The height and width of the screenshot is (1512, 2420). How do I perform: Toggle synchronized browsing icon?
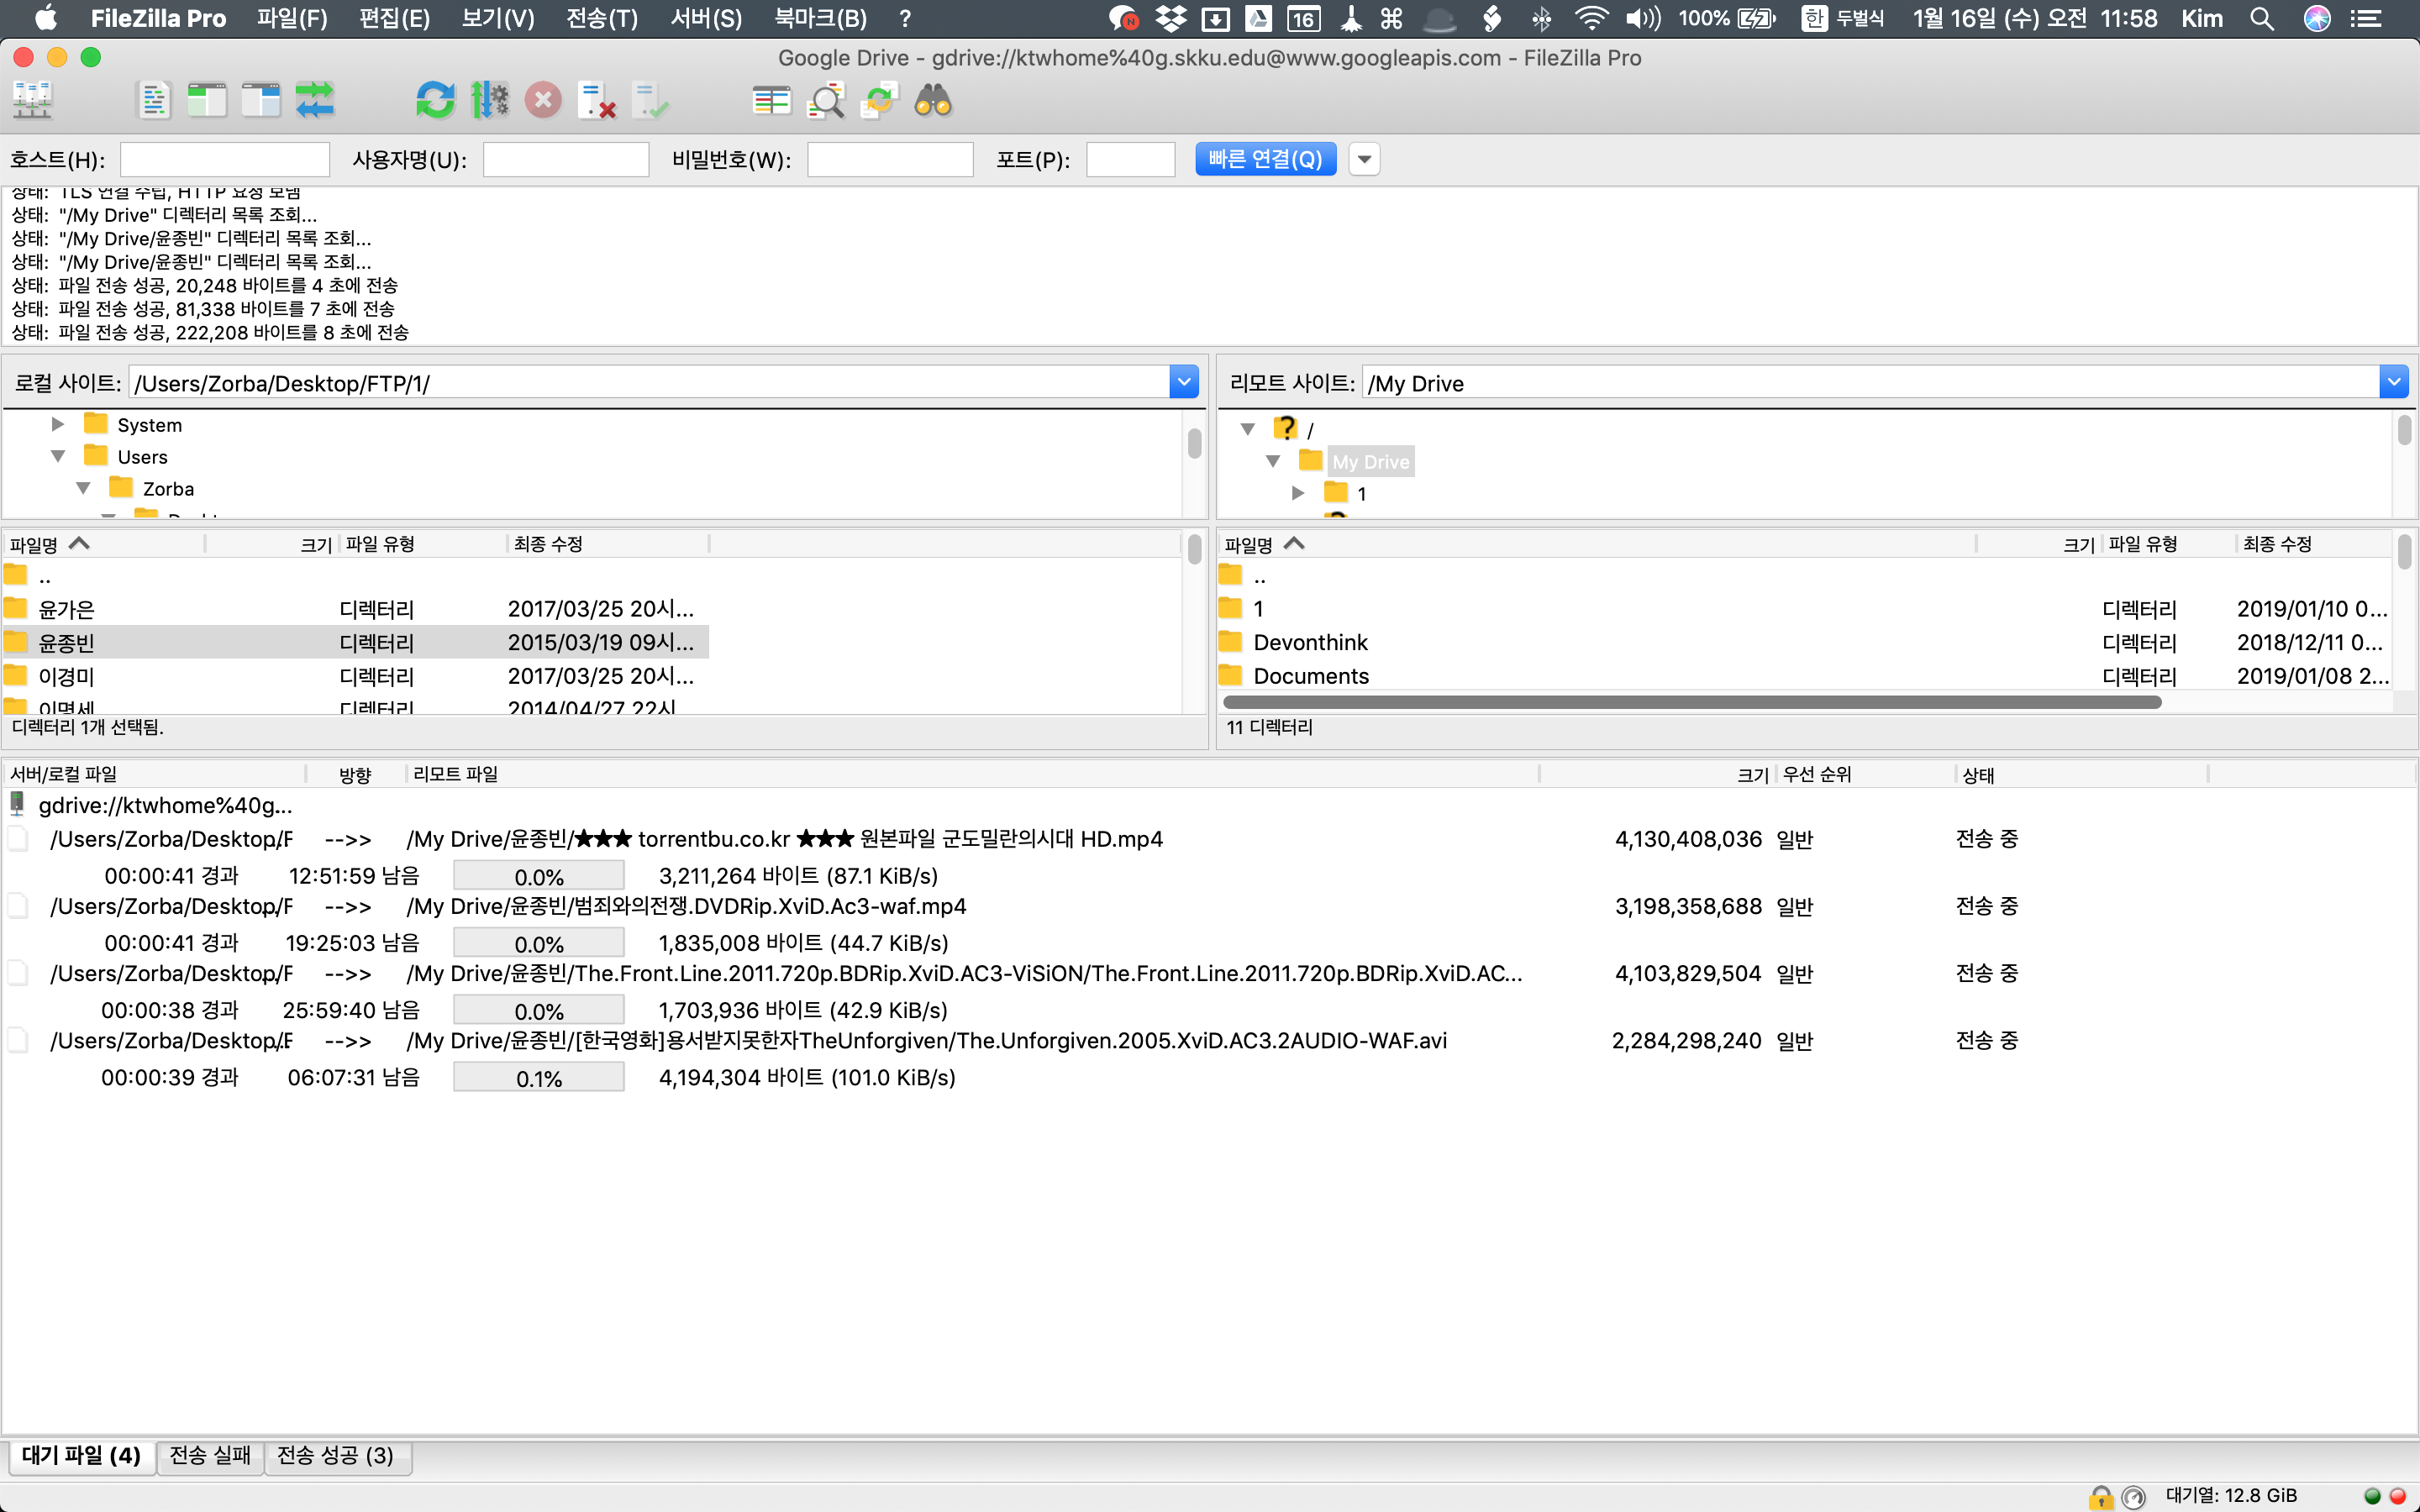point(879,100)
